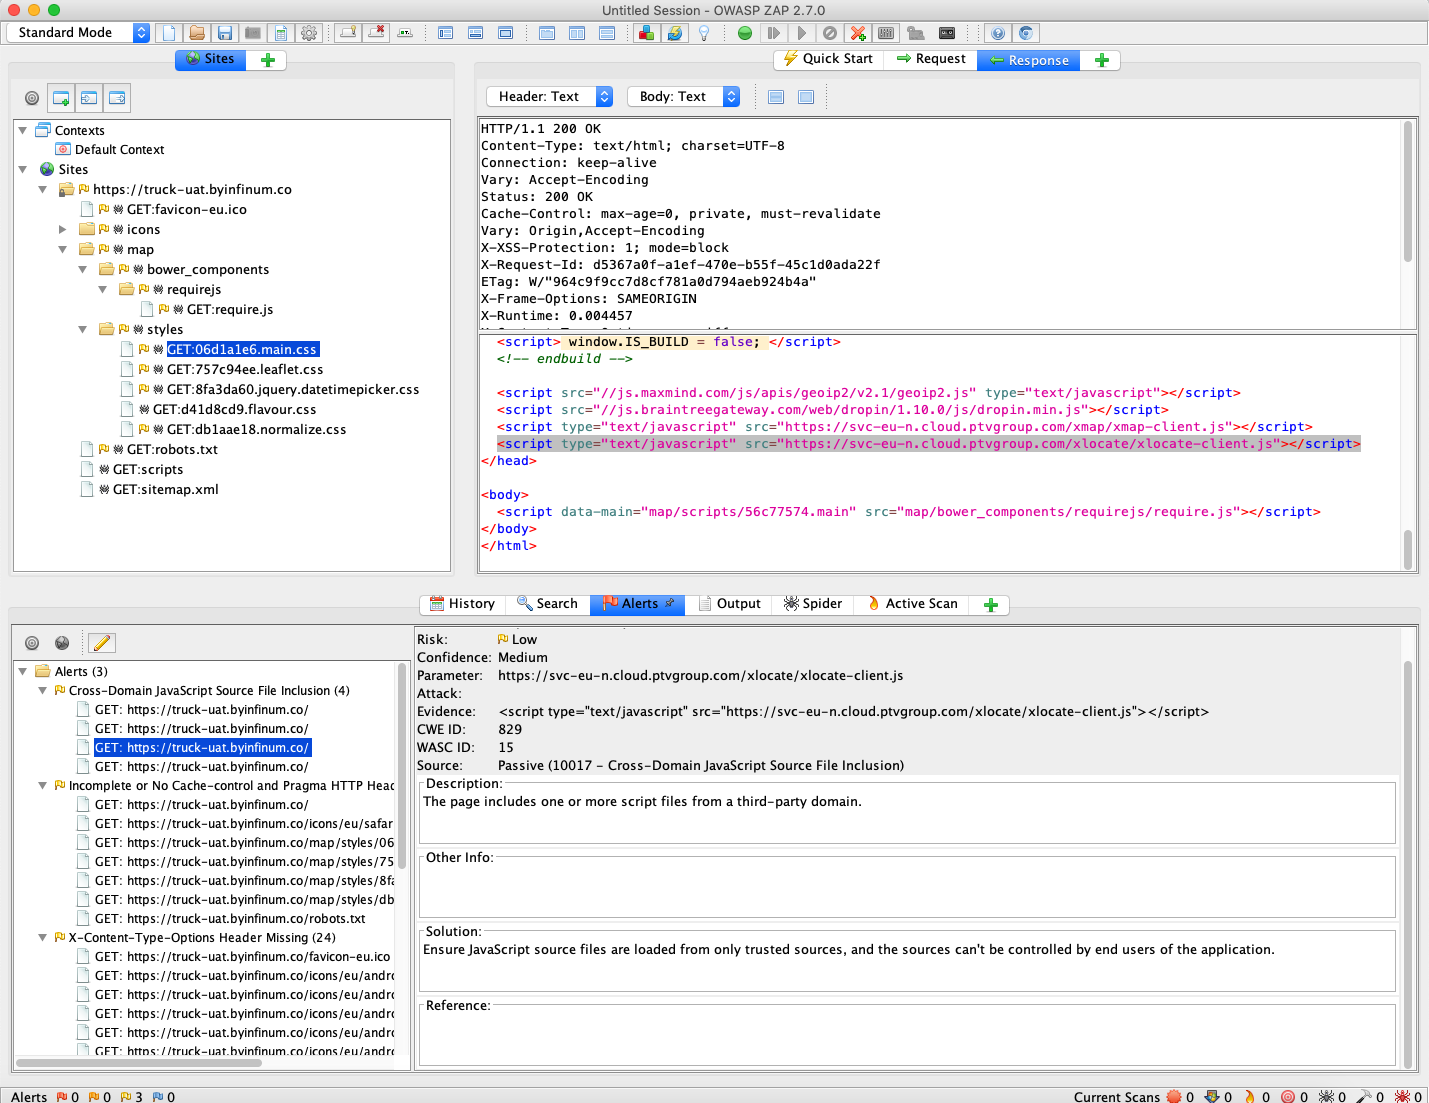
Task: Select GET:robots.txt in the Sites tree
Action: click(x=171, y=450)
